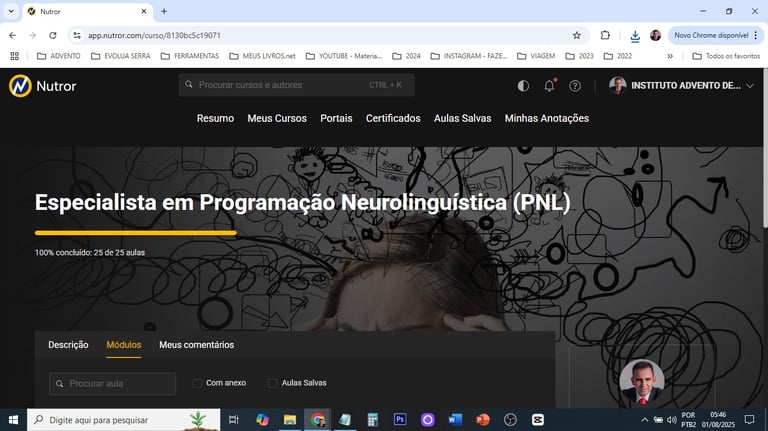Image resolution: width=768 pixels, height=431 pixels.
Task: Open the Windows Start menu
Action: pos(13,420)
